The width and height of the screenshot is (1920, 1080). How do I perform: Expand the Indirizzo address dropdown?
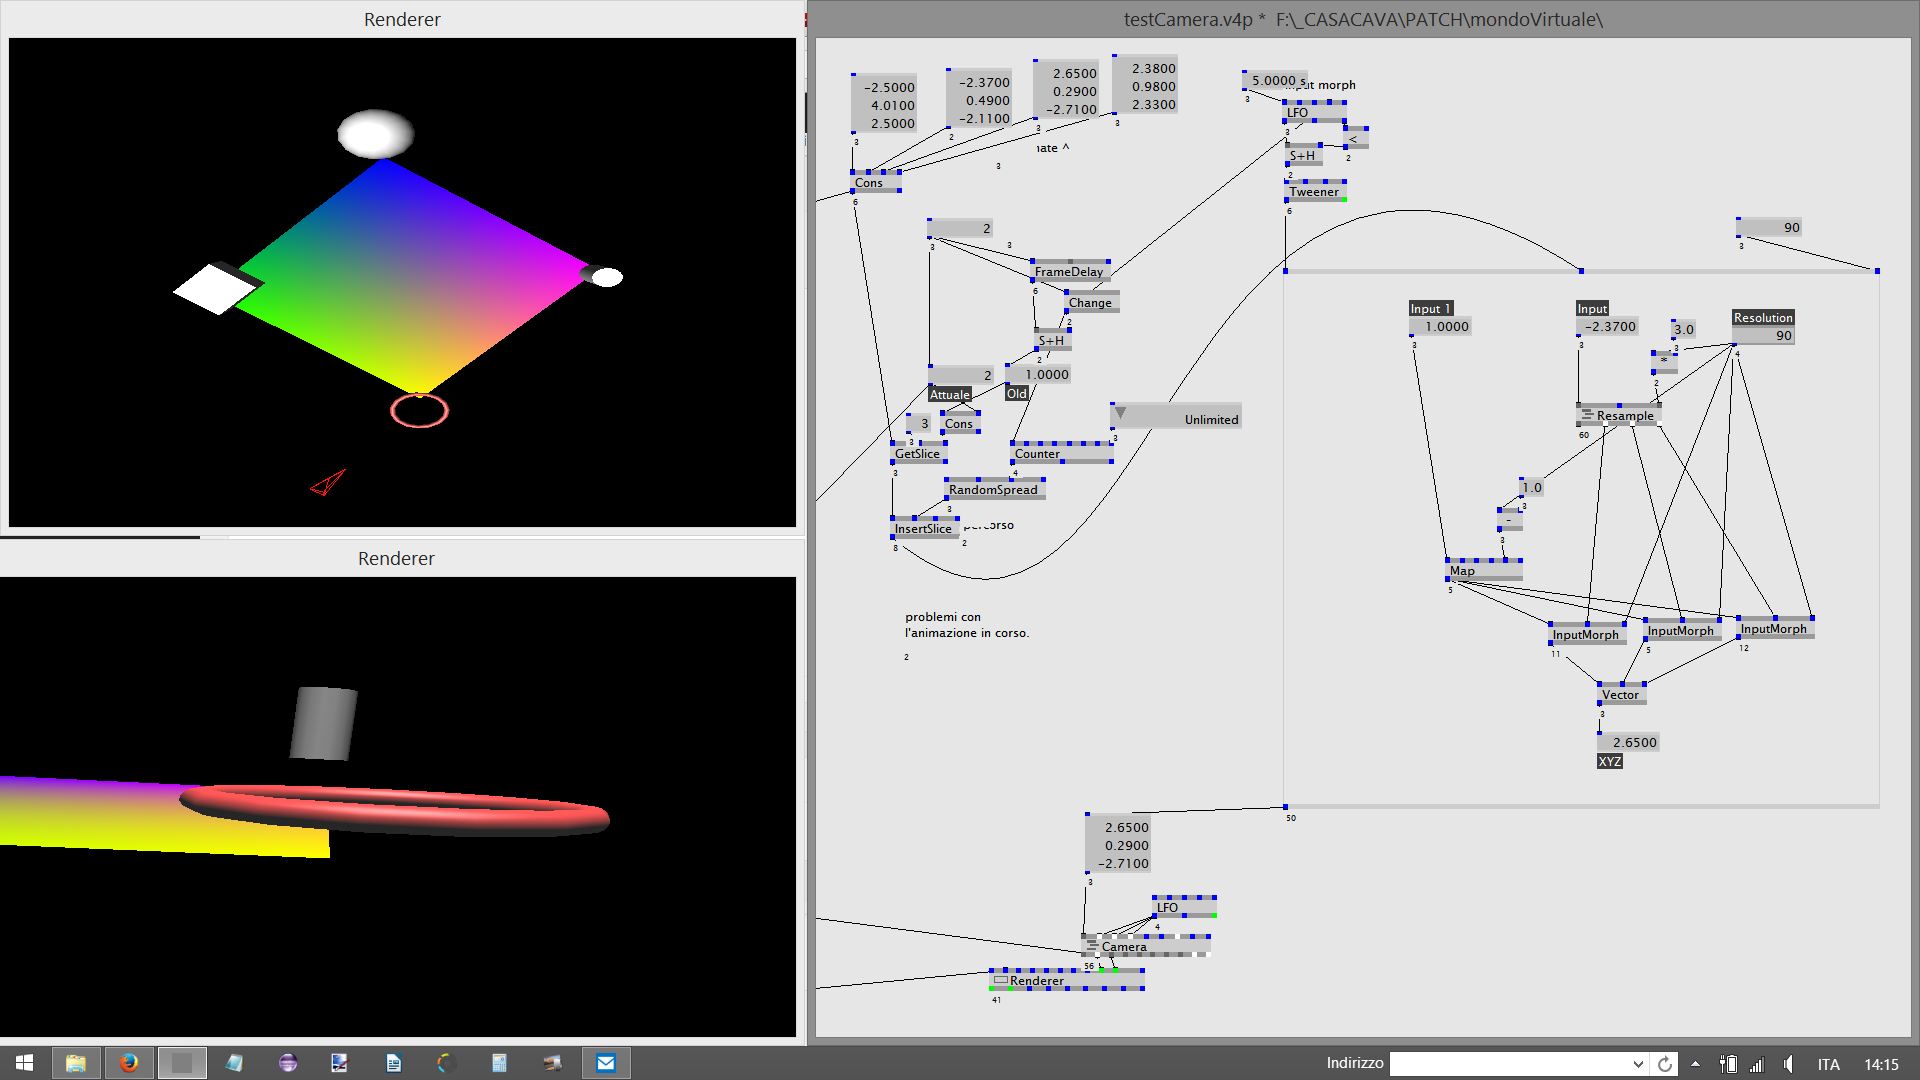click(x=1637, y=1064)
